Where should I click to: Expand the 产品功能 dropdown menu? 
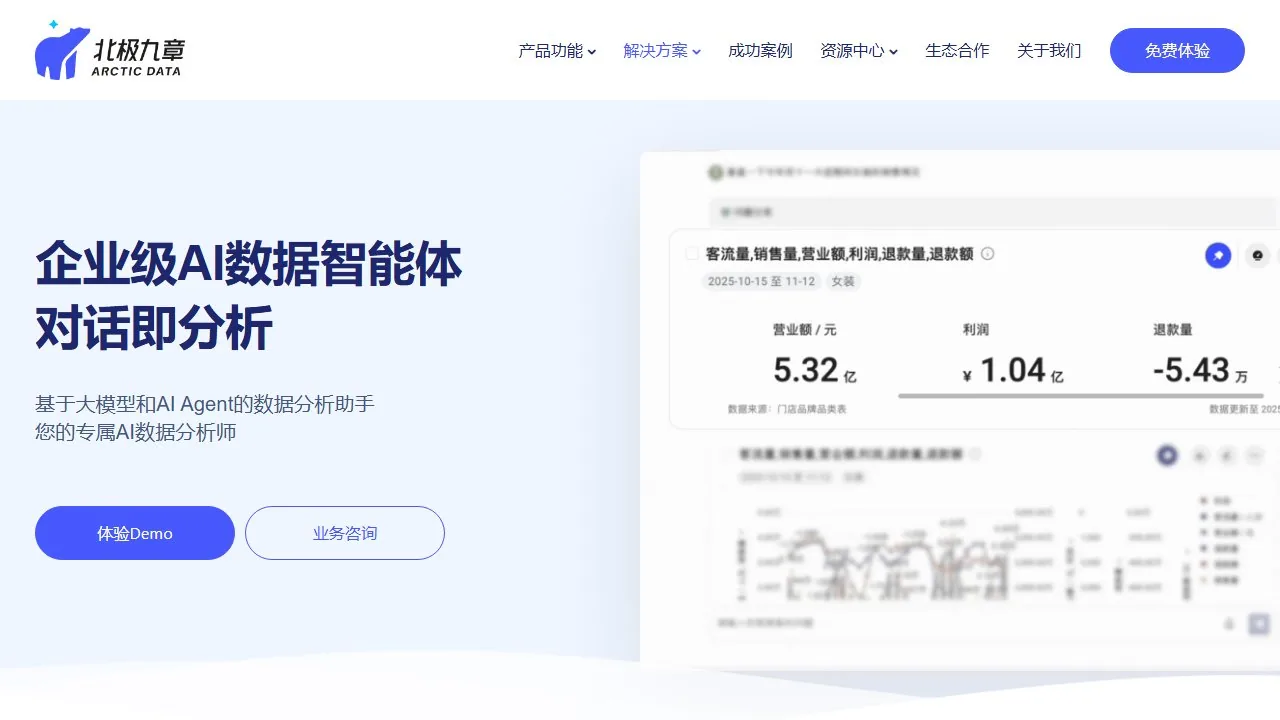tap(557, 51)
